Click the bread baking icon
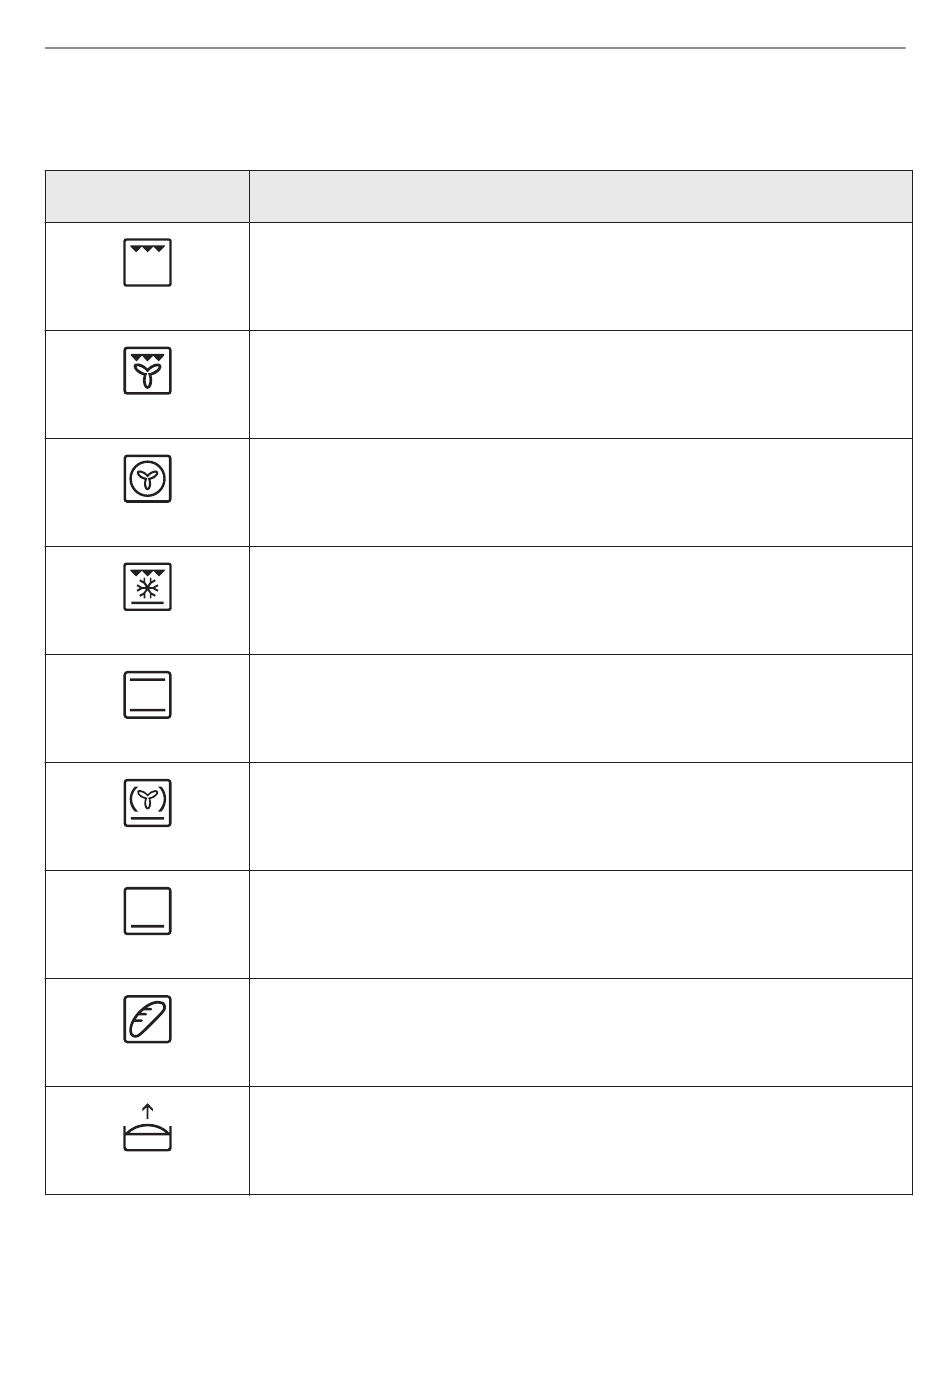This screenshot has height=1374, width=950. coord(147,1018)
